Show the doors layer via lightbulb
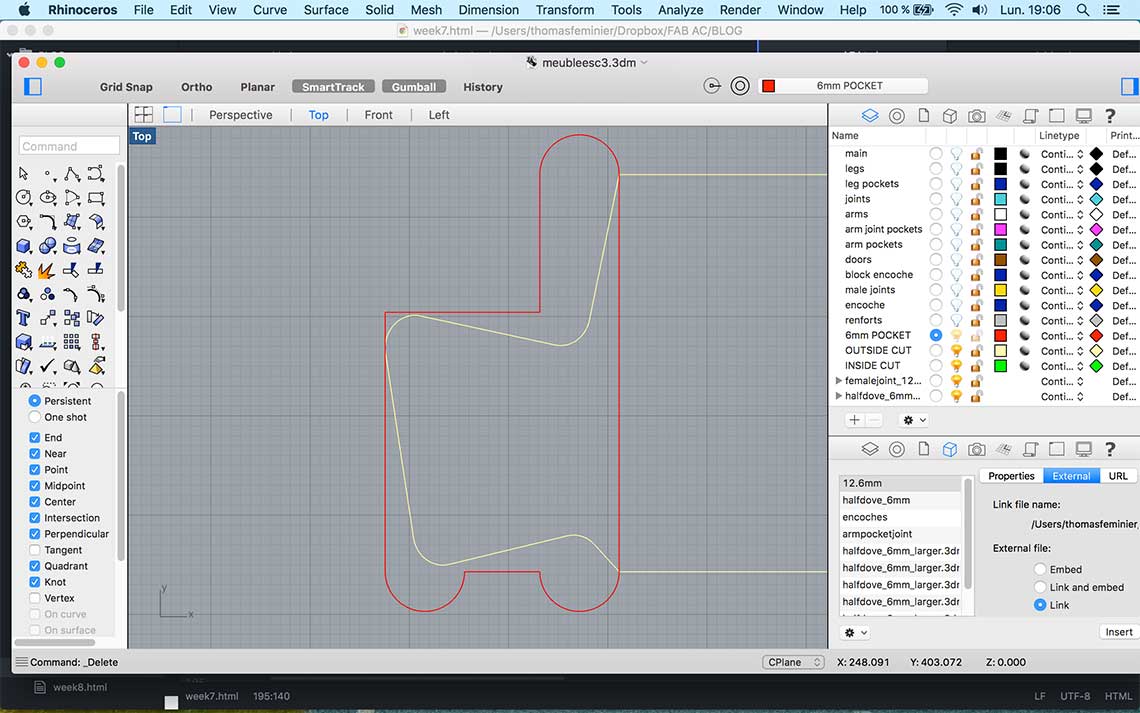The height and width of the screenshot is (713, 1140). coord(956,259)
